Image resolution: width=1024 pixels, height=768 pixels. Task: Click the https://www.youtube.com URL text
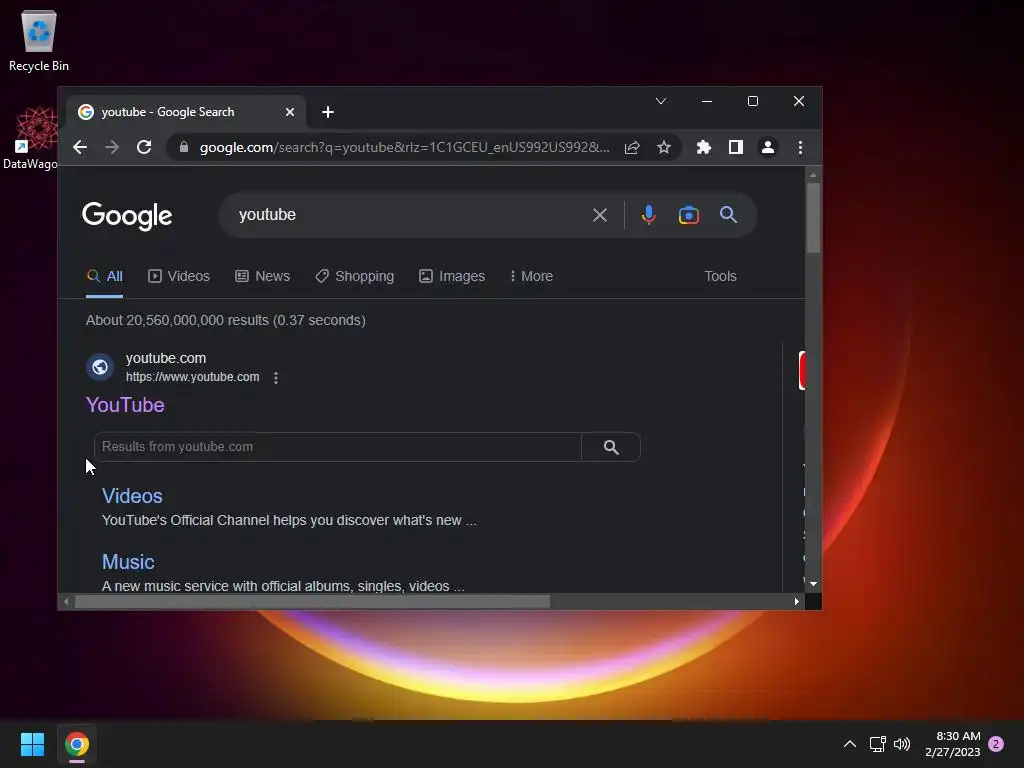[193, 377]
